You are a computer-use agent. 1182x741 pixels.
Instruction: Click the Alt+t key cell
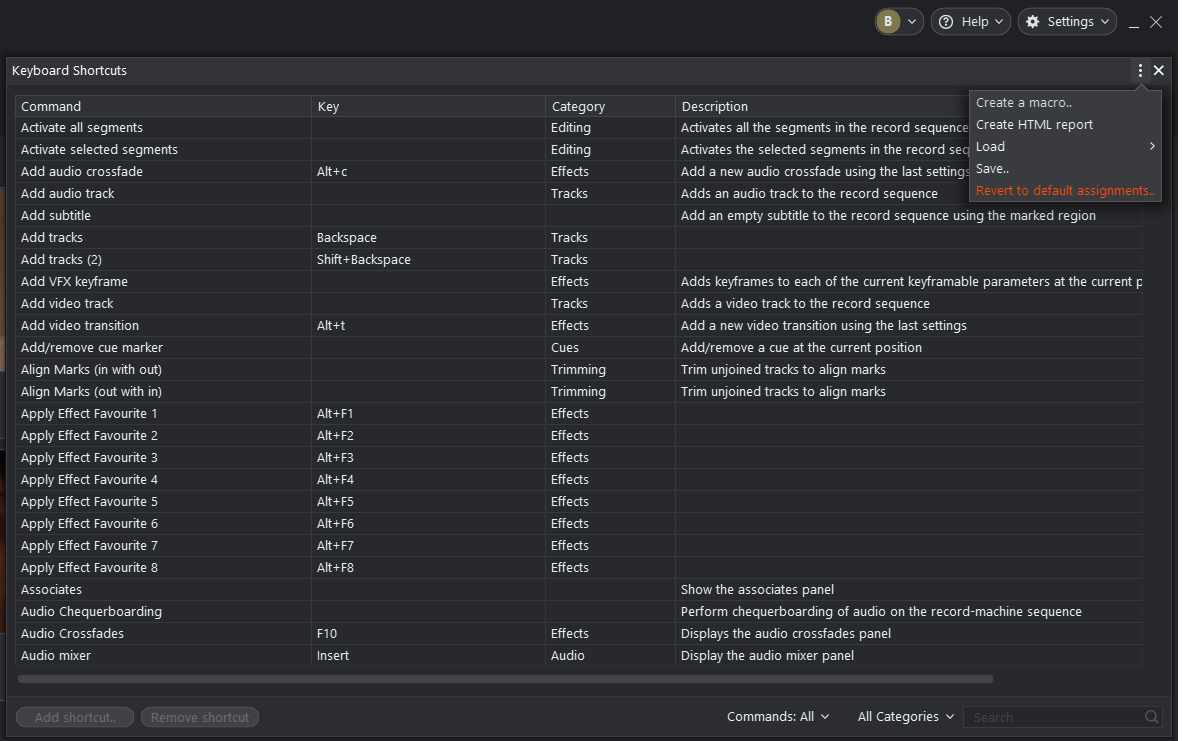(427, 325)
